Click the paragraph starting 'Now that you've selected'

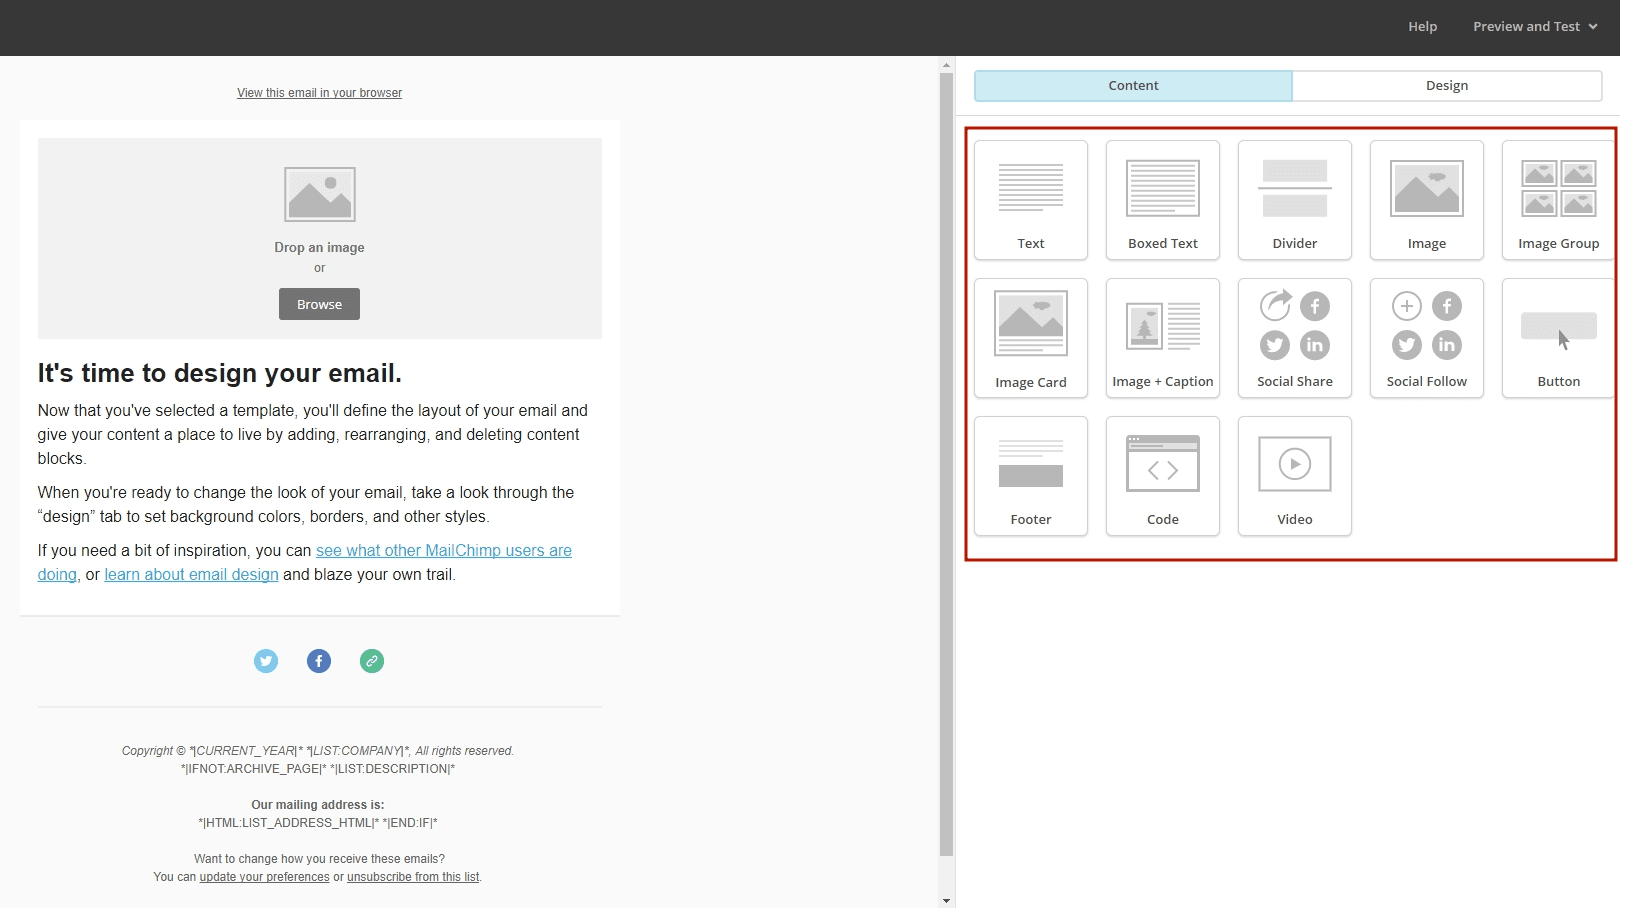pos(313,435)
